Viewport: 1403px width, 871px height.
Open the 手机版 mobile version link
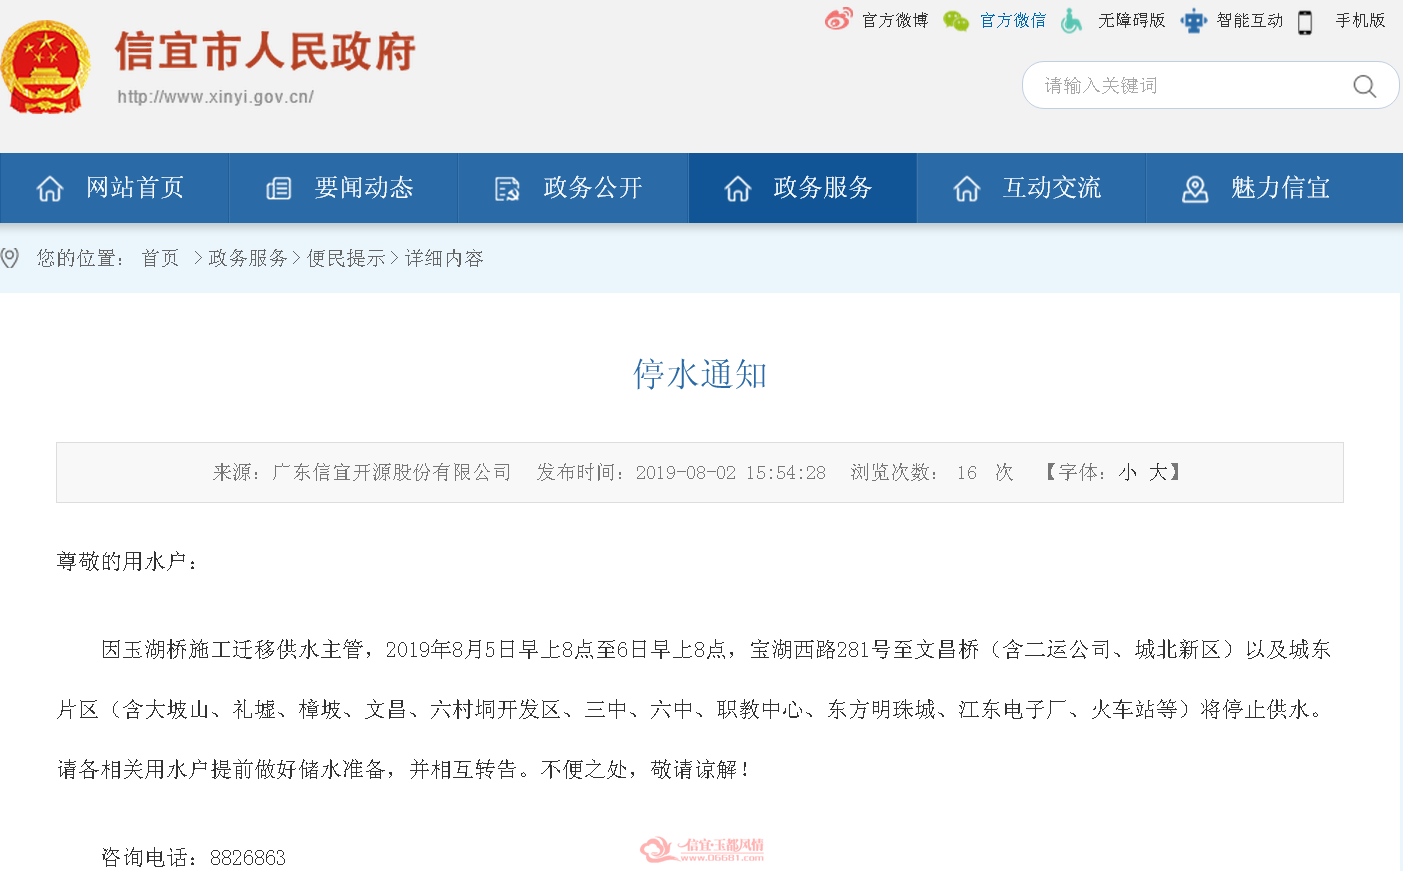[x=1361, y=20]
